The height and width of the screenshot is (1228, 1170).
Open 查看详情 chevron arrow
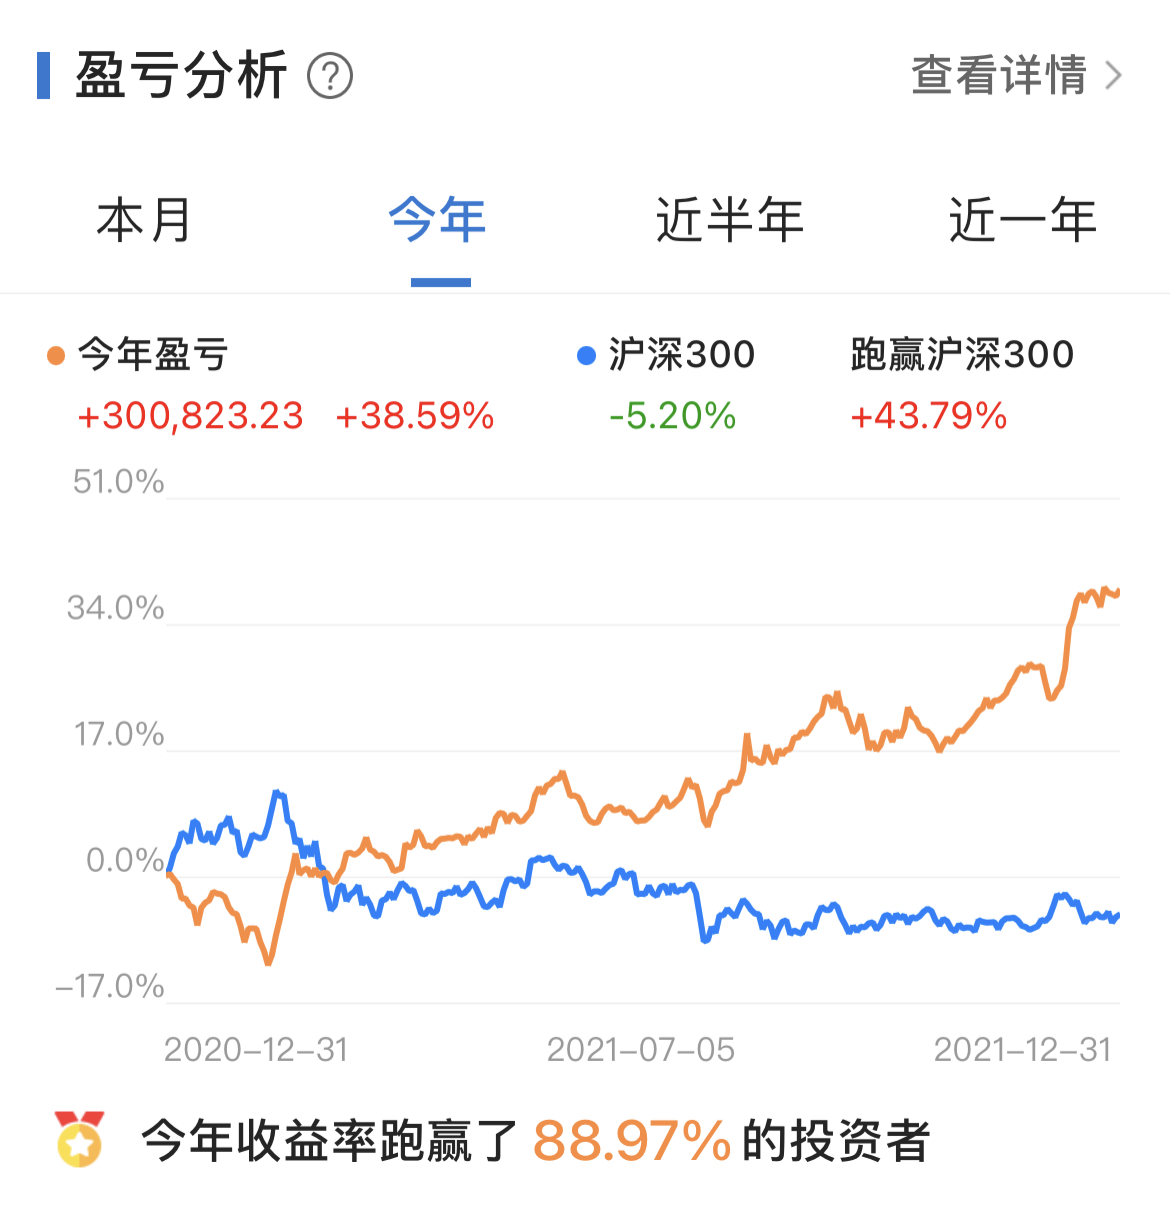coord(1113,76)
